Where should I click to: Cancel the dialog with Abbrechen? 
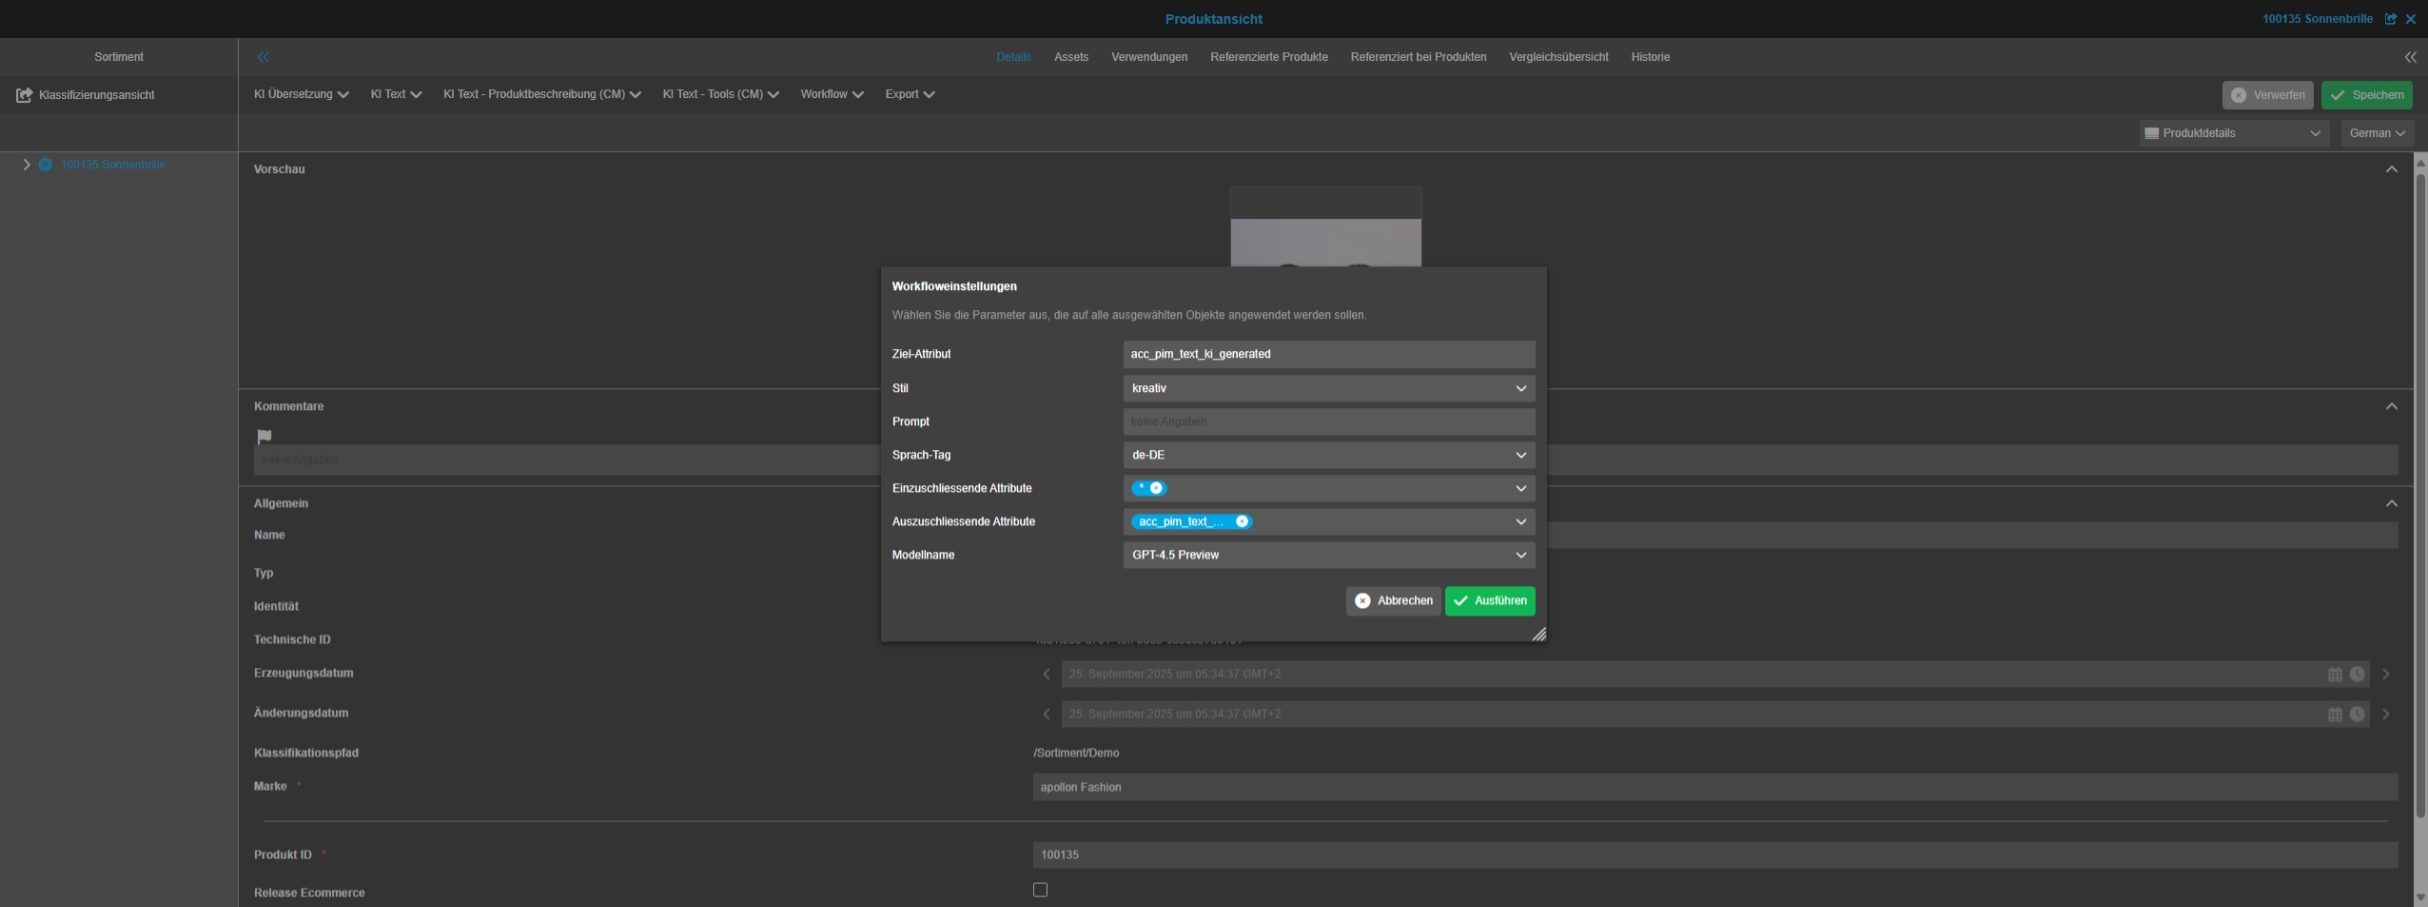(1393, 601)
